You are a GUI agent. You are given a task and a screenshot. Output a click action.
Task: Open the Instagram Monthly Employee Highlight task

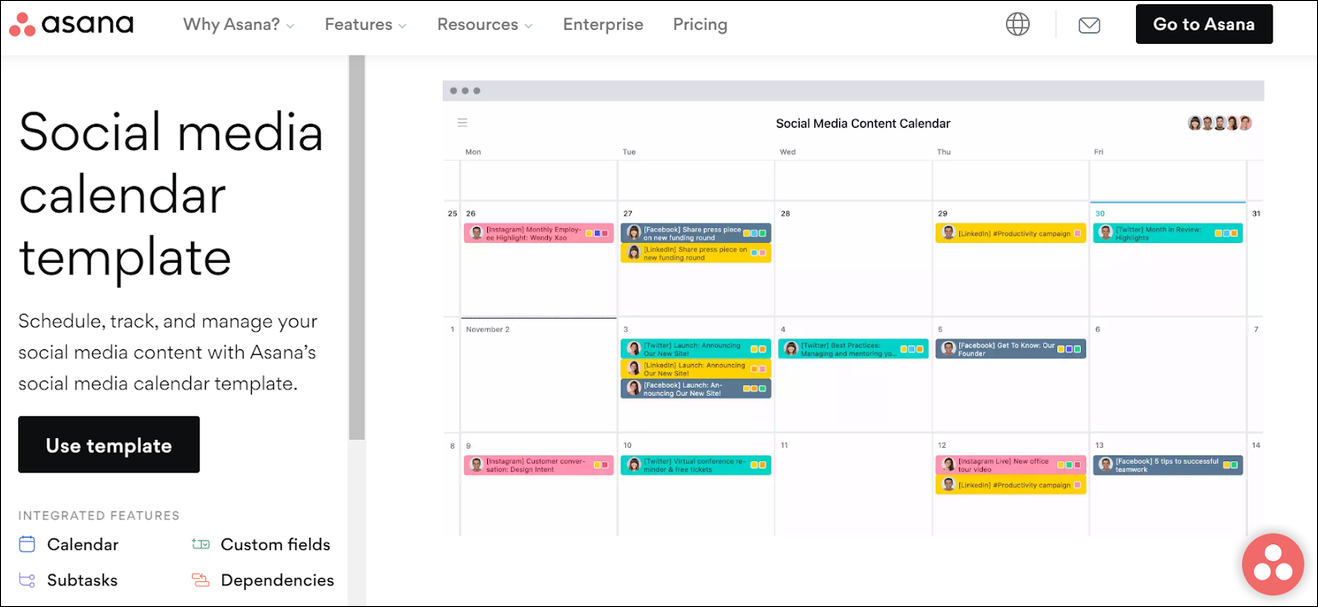point(538,233)
